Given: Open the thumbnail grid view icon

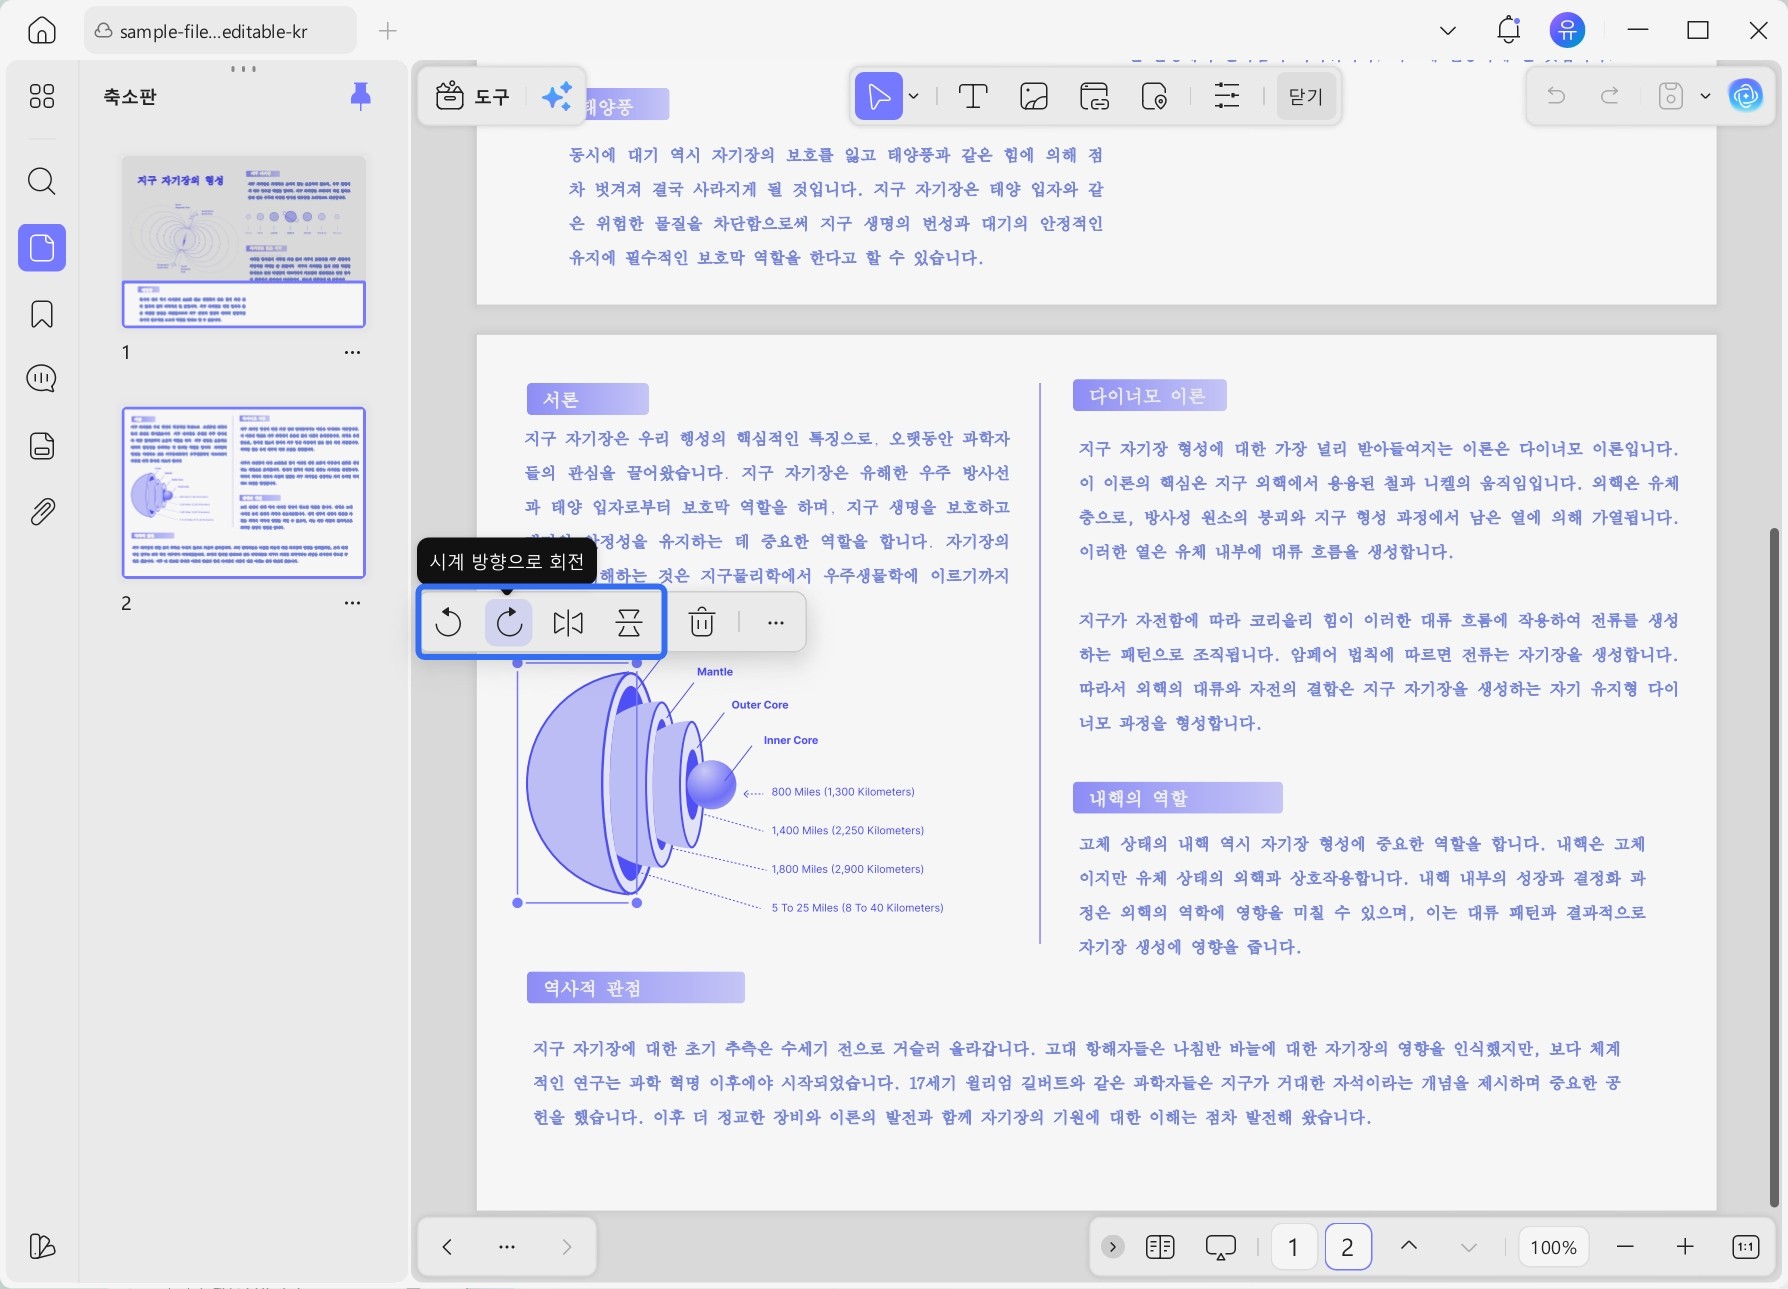Looking at the screenshot, I should tap(42, 96).
